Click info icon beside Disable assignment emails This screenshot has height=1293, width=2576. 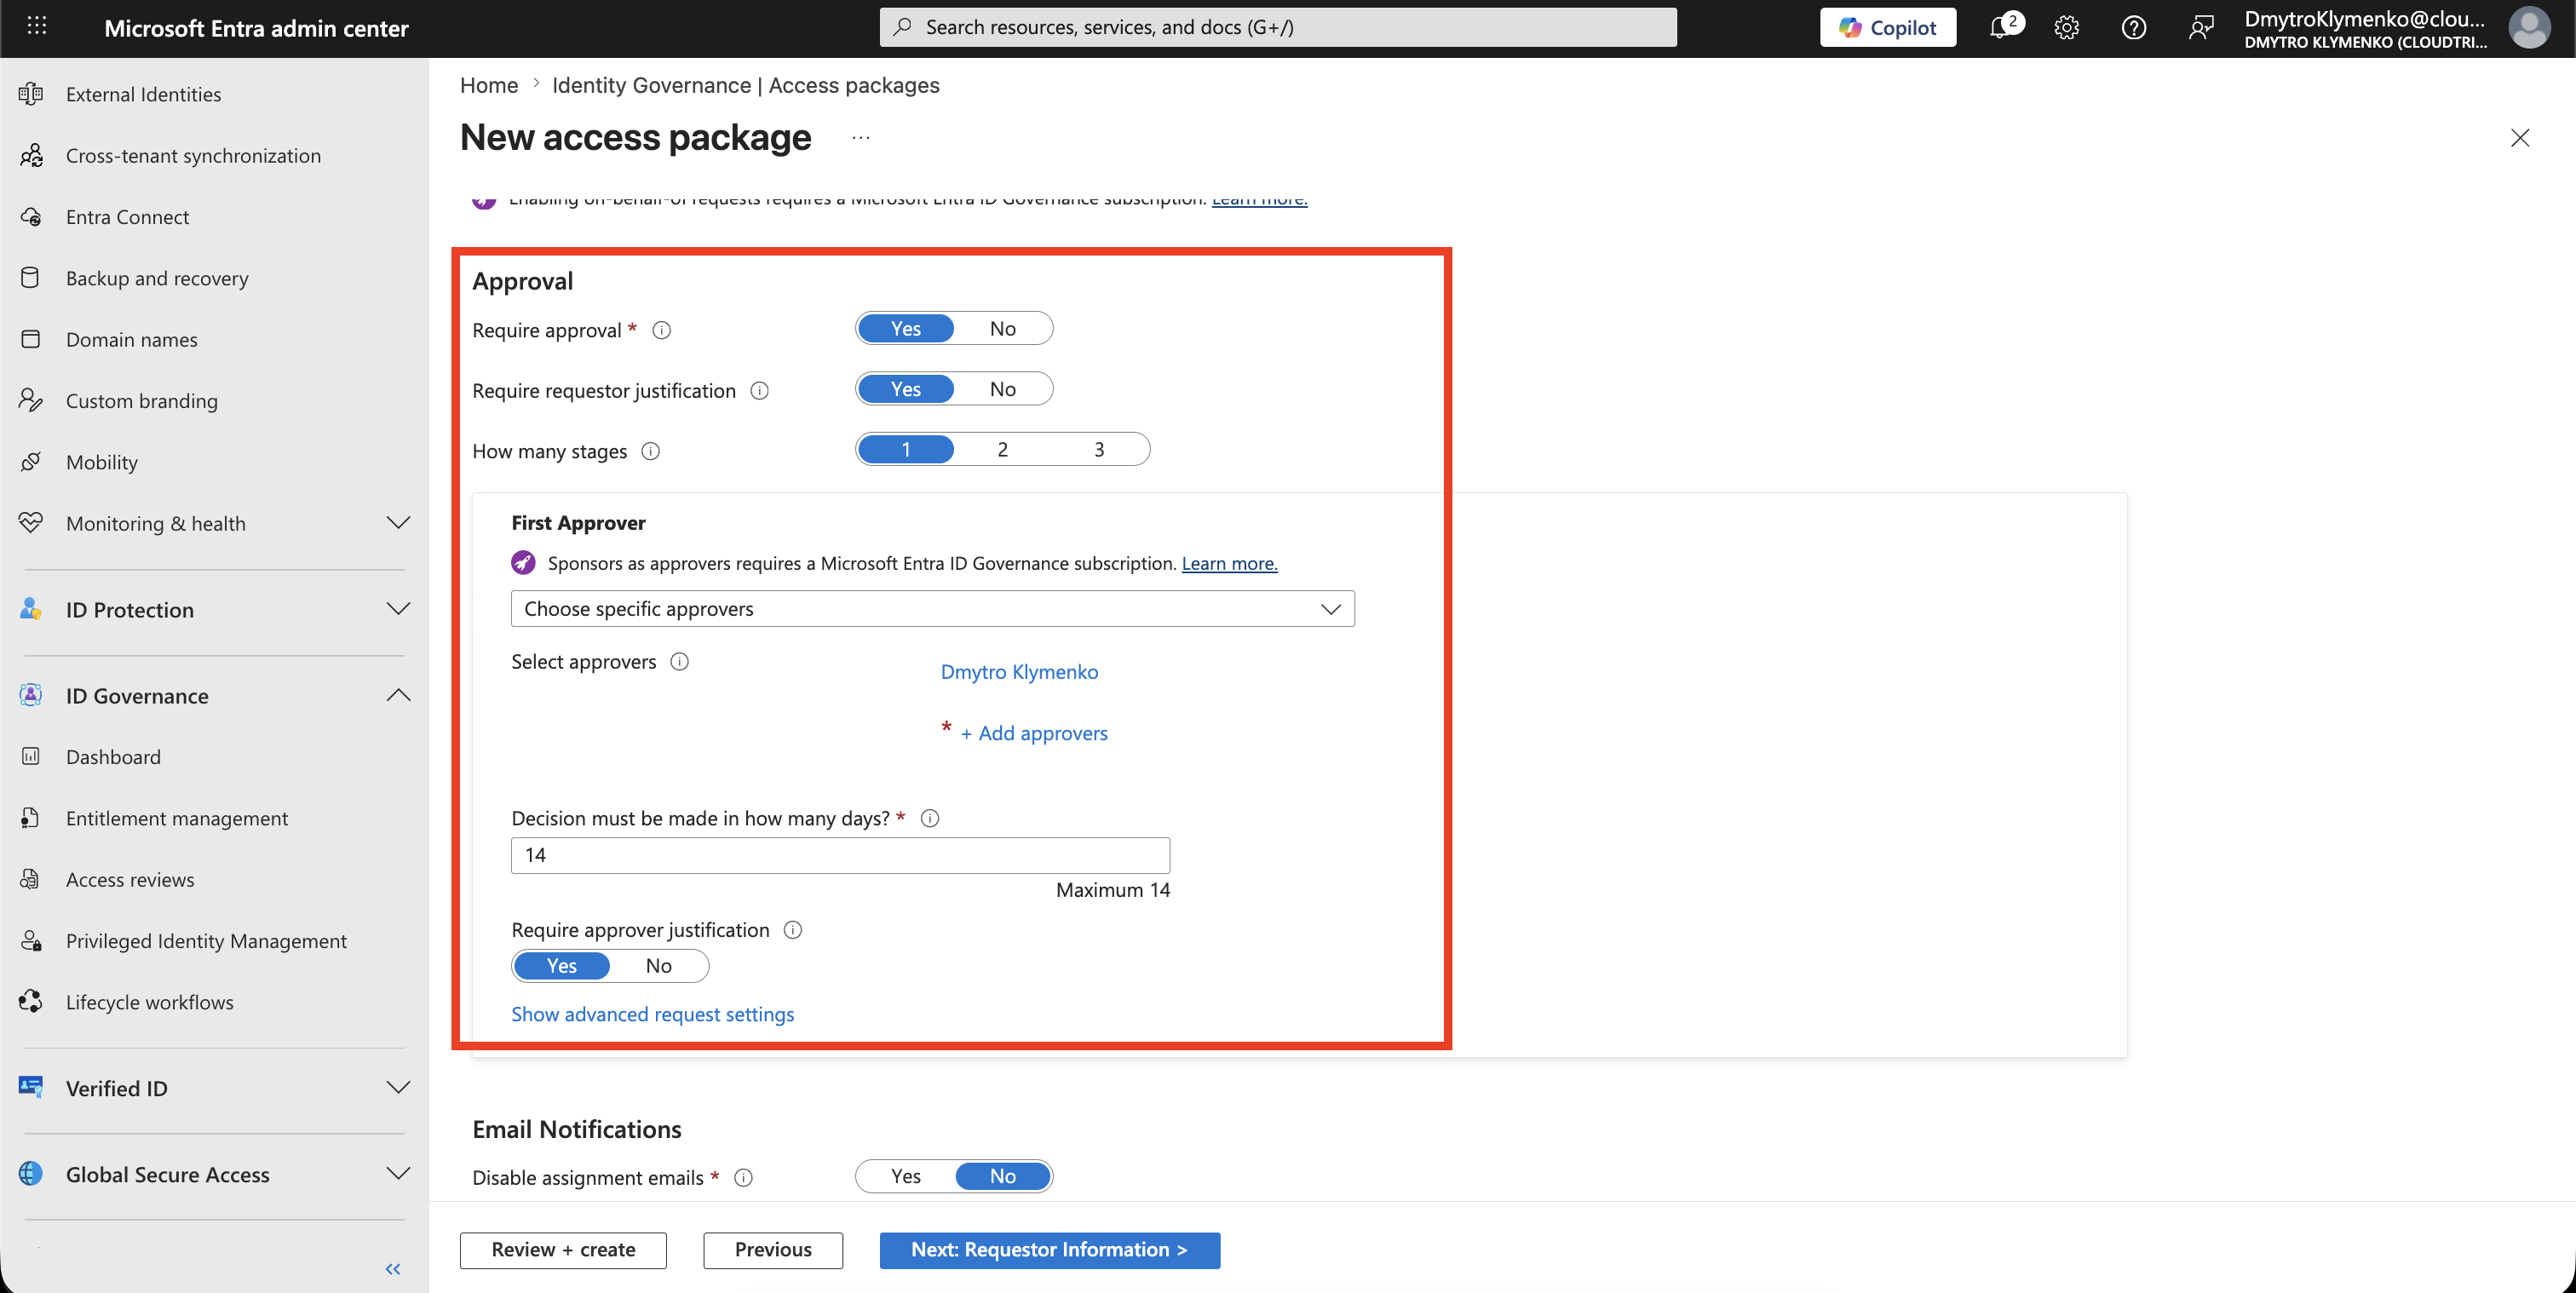tap(743, 1178)
